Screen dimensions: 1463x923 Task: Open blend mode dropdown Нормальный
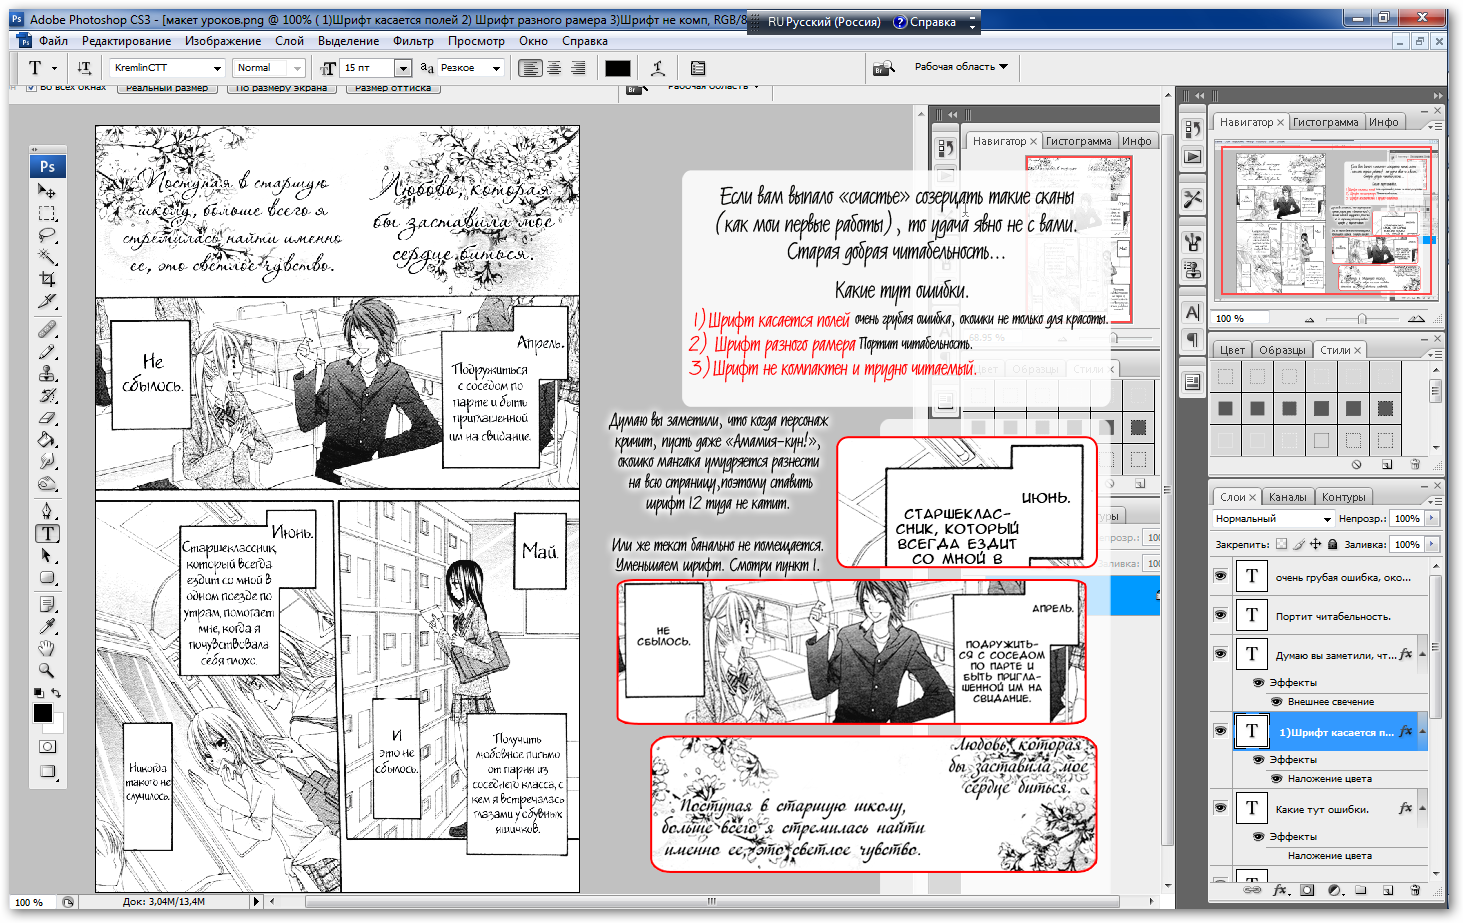click(x=1272, y=518)
